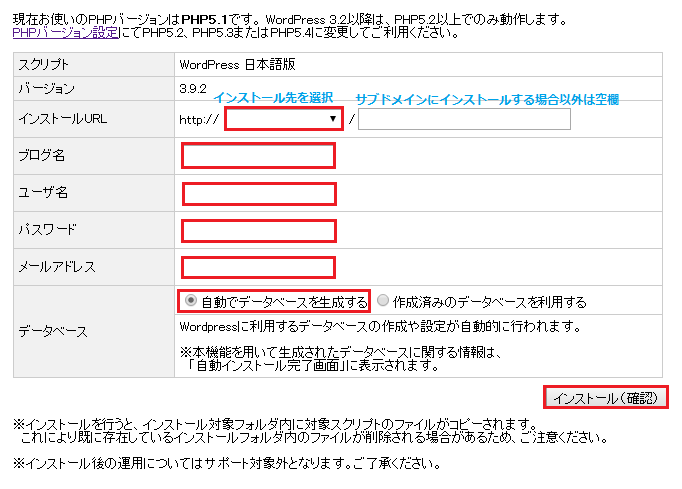Click the ブログ名 row label
The image size is (682, 489).
[42, 155]
